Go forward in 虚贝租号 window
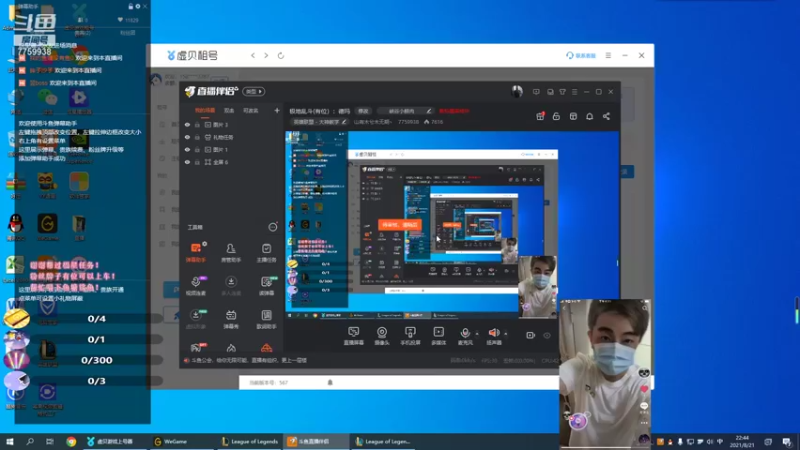The height and width of the screenshot is (450, 800). click(266, 55)
